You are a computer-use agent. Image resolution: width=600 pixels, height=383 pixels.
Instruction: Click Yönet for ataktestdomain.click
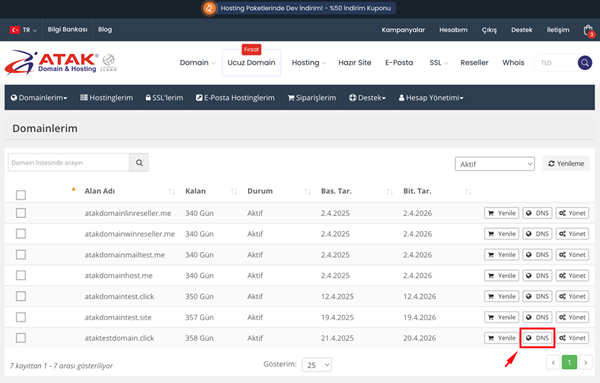pyautogui.click(x=572, y=338)
